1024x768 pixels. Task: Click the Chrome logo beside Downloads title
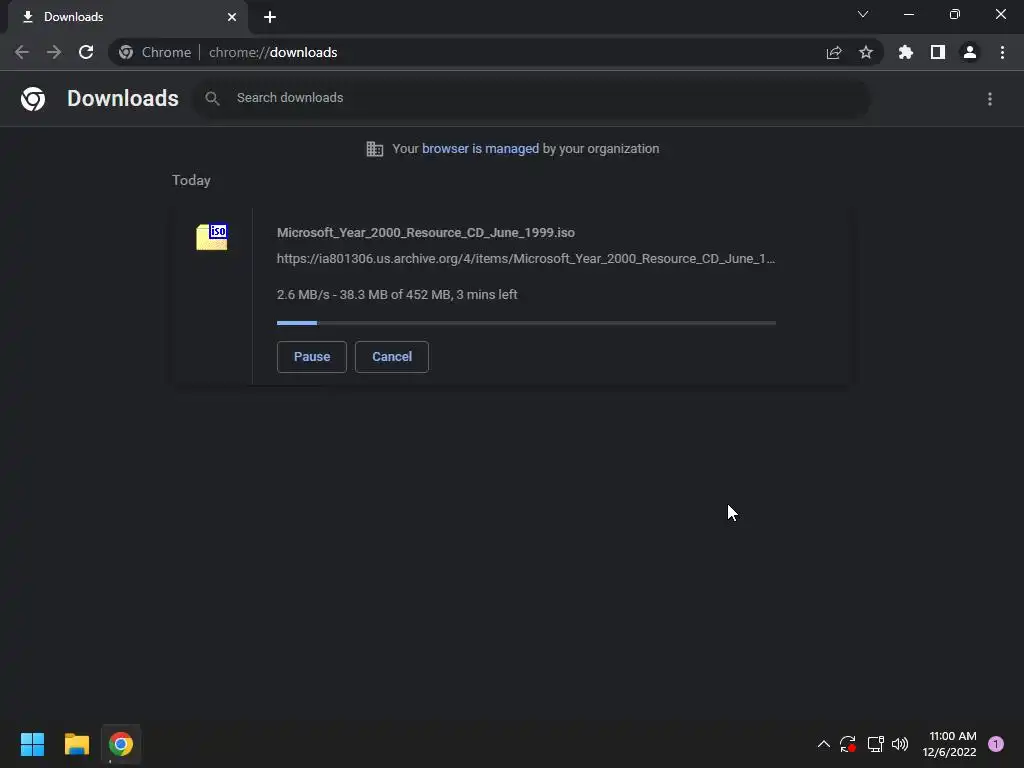(33, 99)
